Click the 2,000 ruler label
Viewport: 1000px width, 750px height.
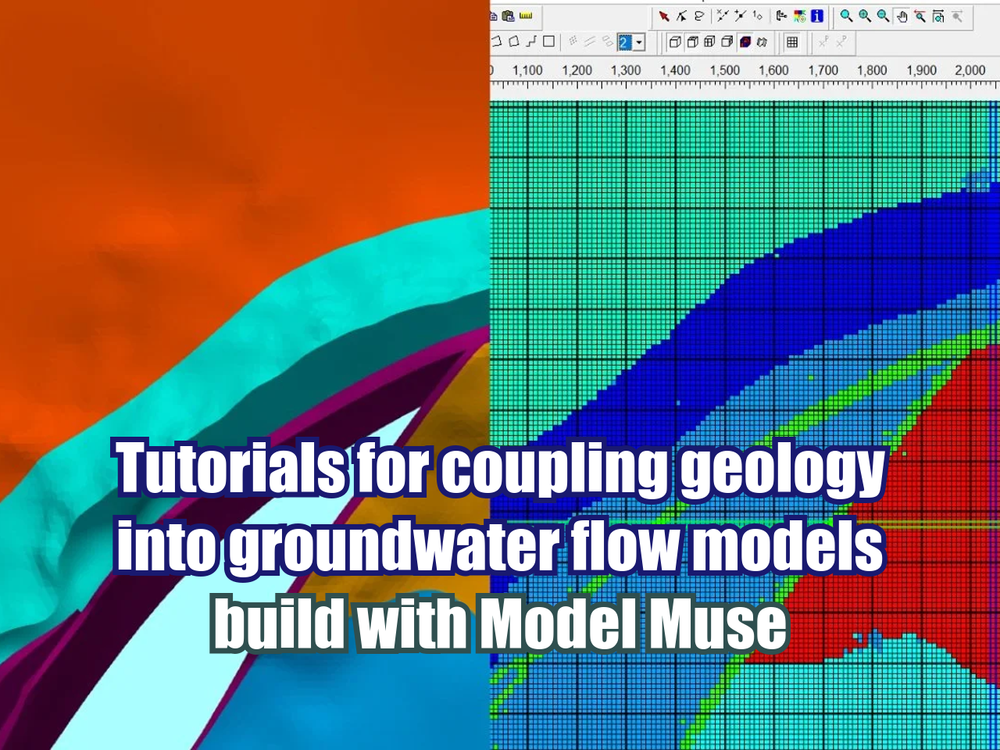(970, 70)
